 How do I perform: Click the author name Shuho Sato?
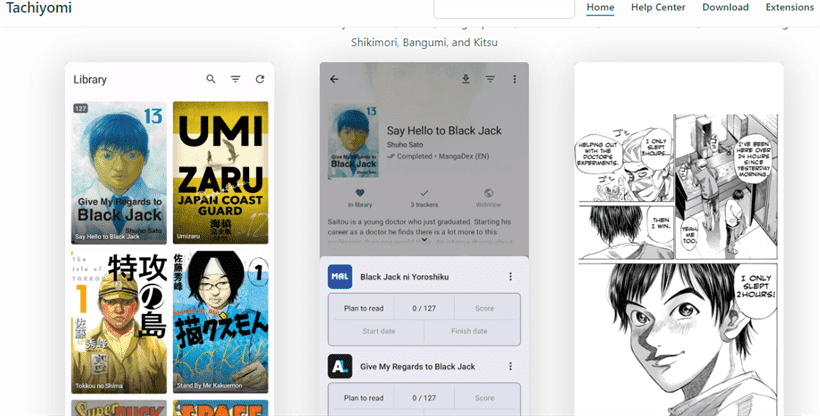(x=405, y=144)
